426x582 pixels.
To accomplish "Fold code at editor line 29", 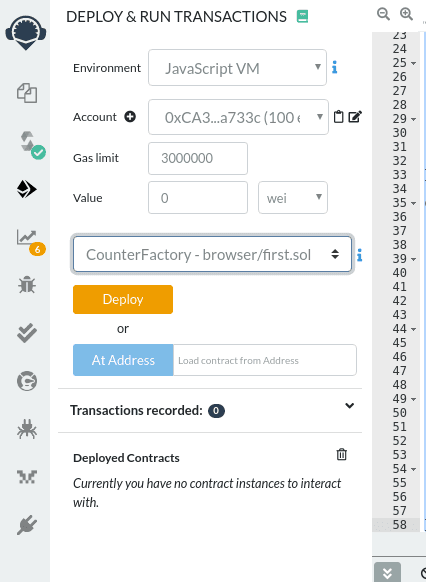I will pyautogui.click(x=413, y=120).
